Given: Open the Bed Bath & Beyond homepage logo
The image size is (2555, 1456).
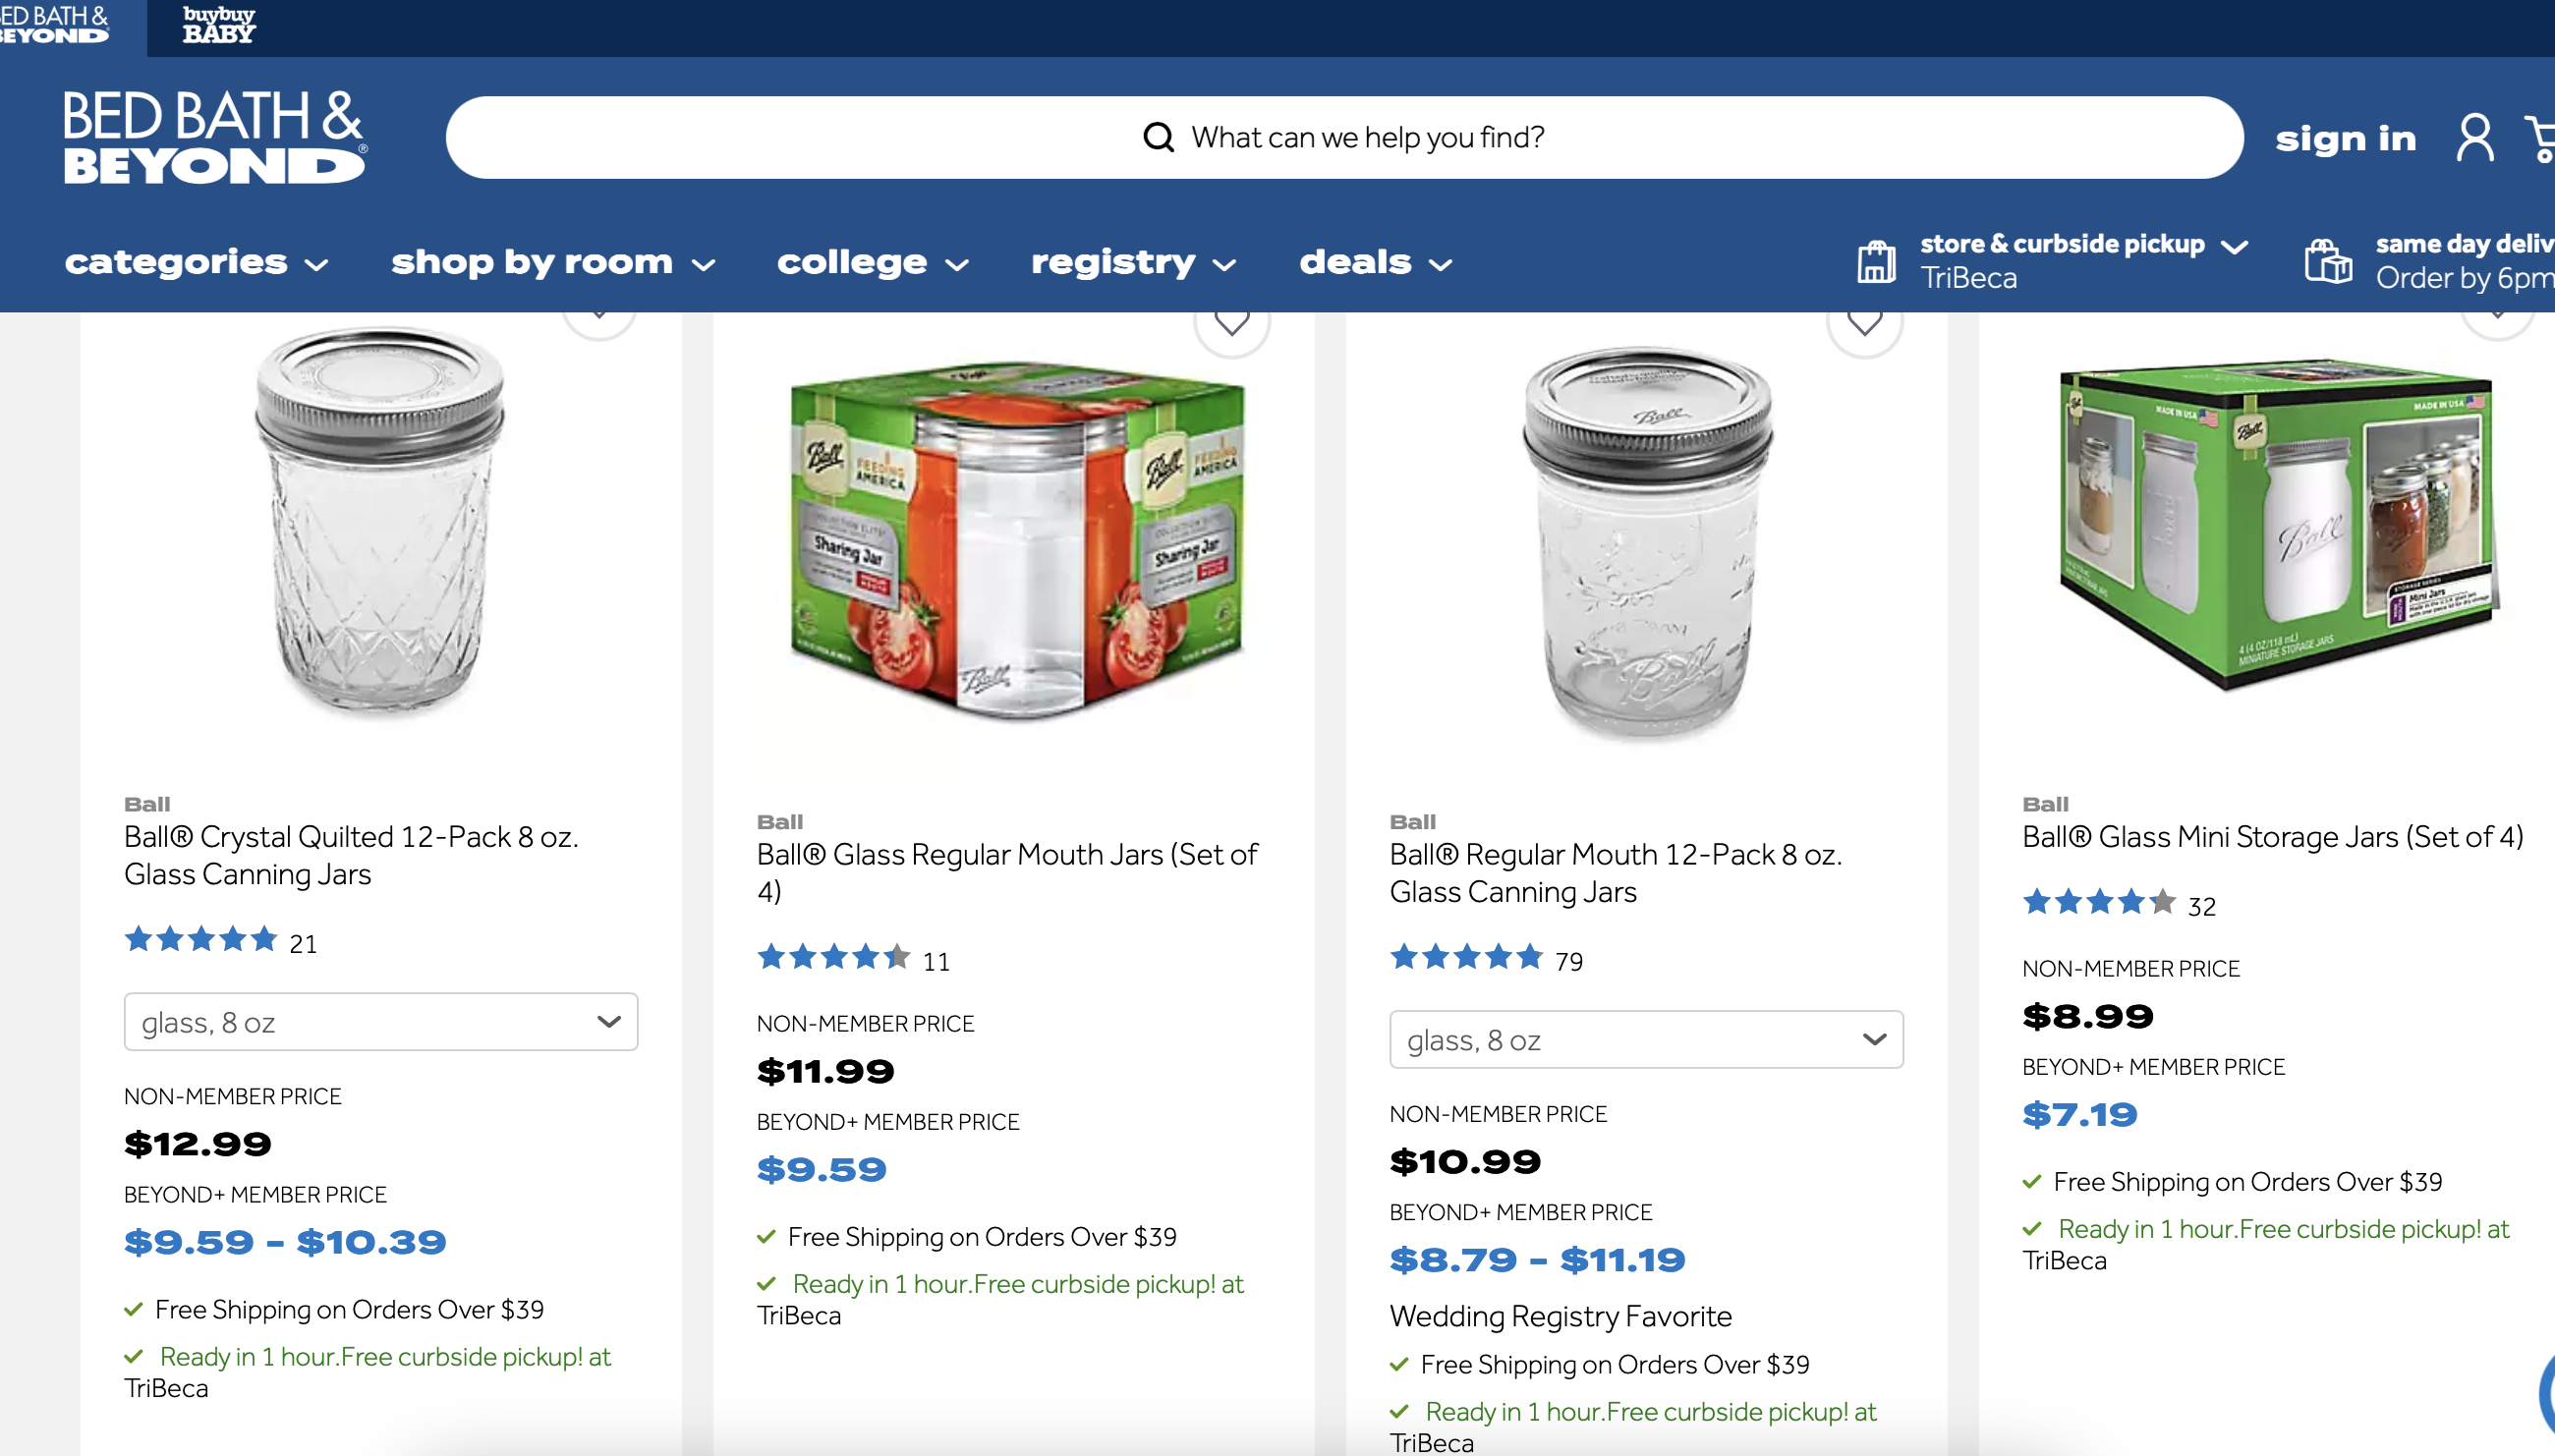Looking at the screenshot, I should click(x=215, y=138).
